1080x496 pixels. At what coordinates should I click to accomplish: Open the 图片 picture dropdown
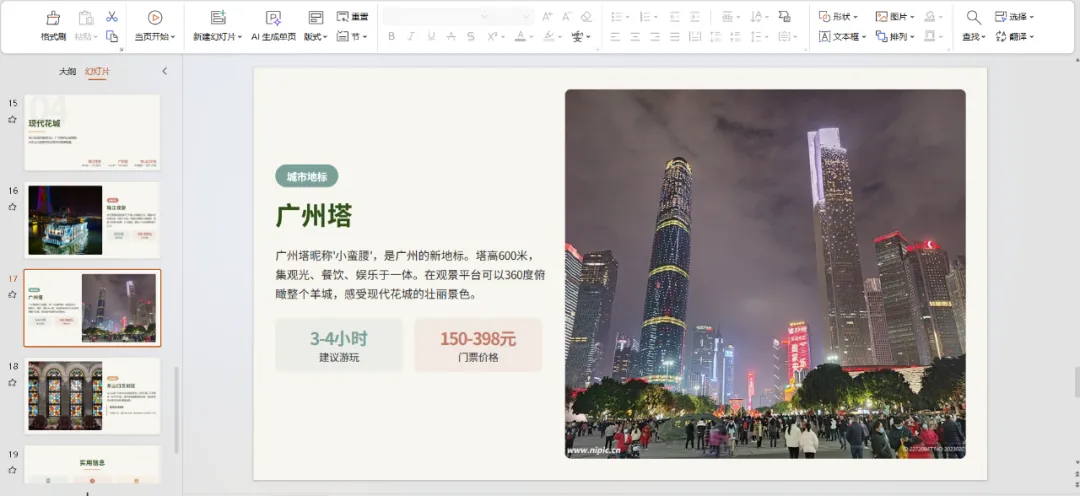tap(895, 17)
